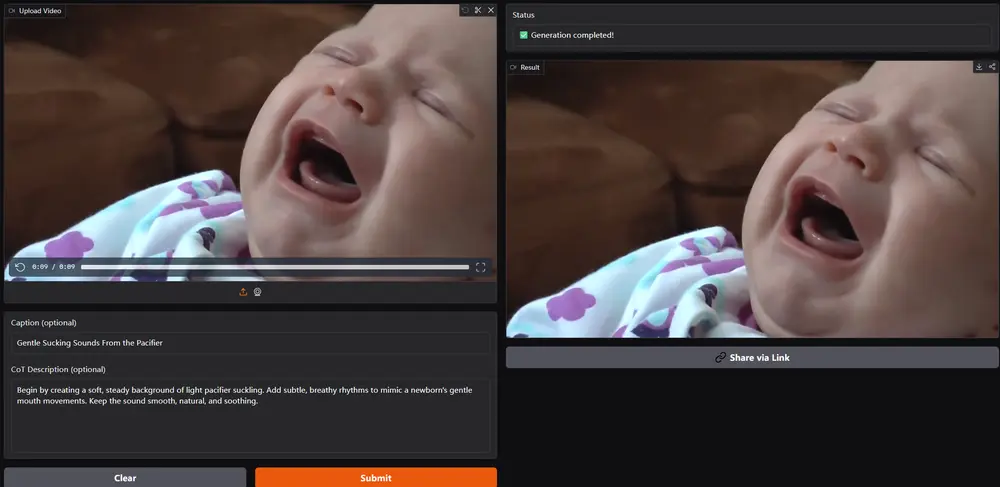Click the Result label tag
Screen dimensions: 1000x487
click(x=526, y=67)
